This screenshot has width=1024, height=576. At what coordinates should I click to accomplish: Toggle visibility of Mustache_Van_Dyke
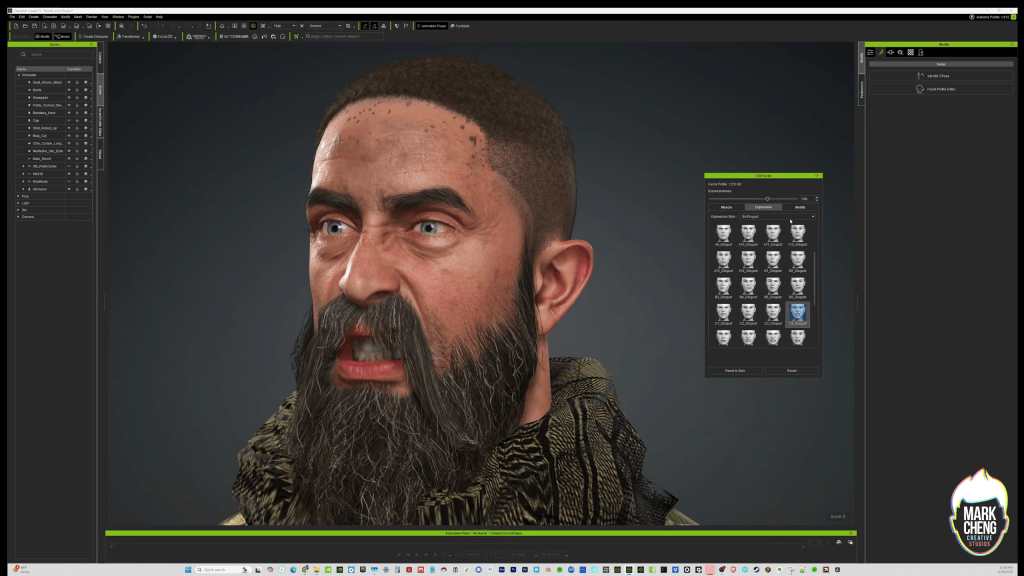pos(69,151)
